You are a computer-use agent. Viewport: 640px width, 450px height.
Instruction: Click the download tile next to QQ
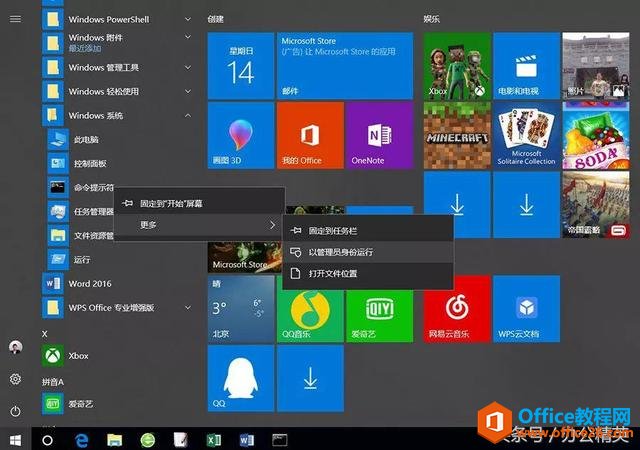click(x=310, y=378)
